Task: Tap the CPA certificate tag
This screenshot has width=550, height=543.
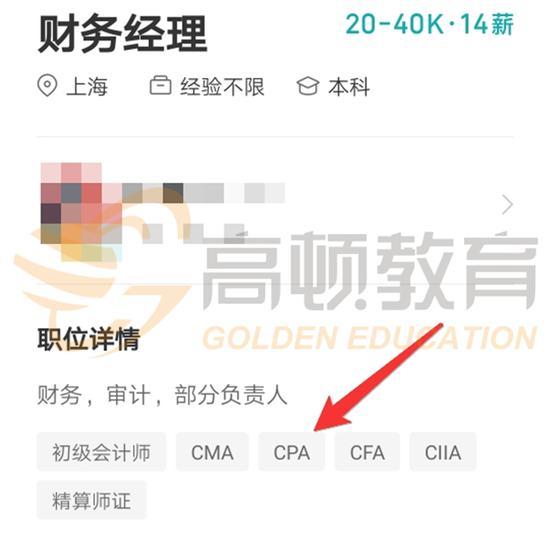Action: click(x=292, y=452)
